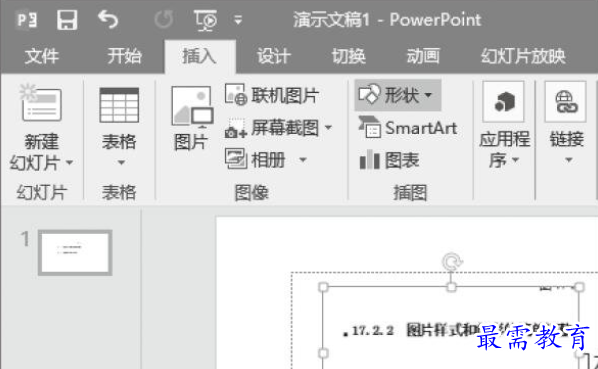Expand the 相册 dropdown arrow
This screenshot has width=598, height=369.
[x=302, y=159]
